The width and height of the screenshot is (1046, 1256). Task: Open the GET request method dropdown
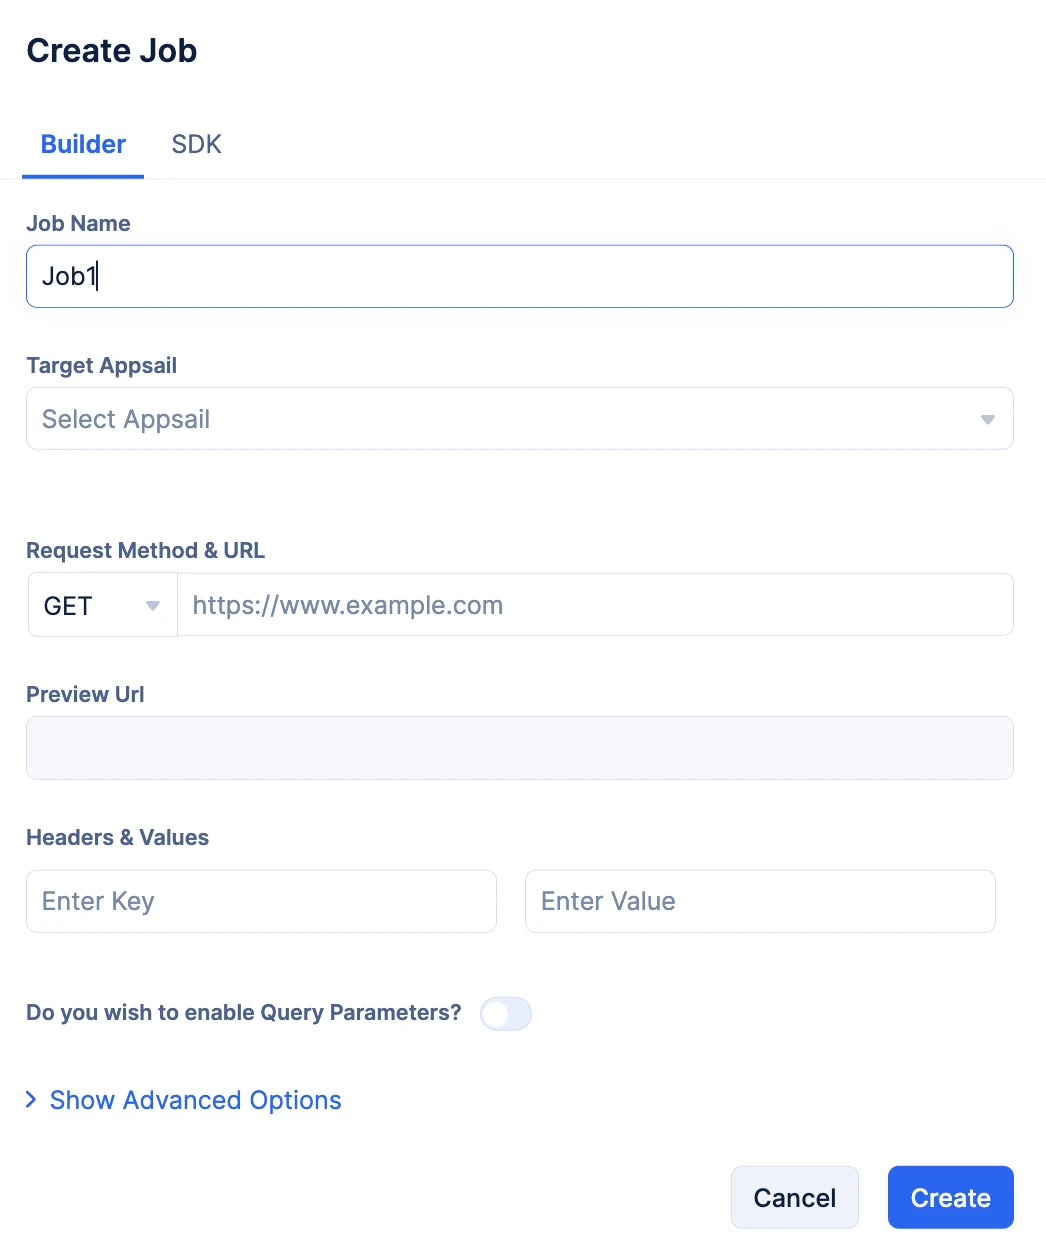click(x=102, y=605)
